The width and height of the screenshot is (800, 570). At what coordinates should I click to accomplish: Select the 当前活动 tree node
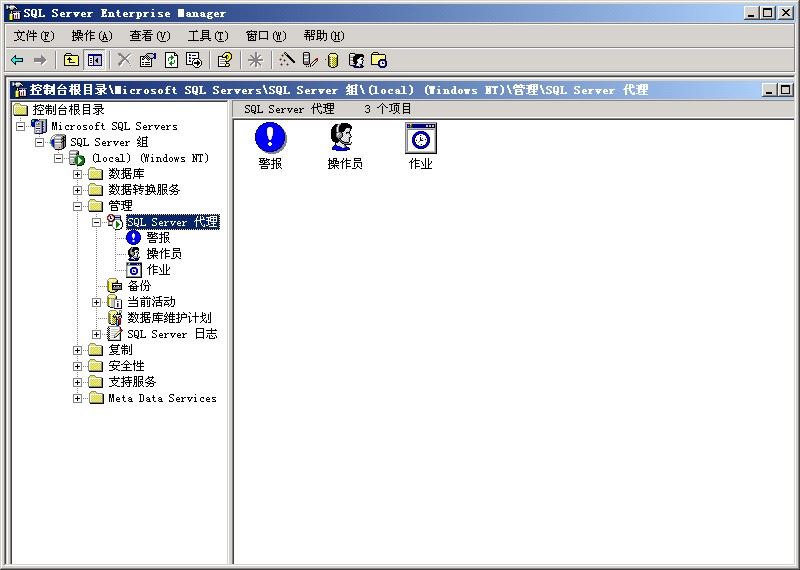pos(151,302)
